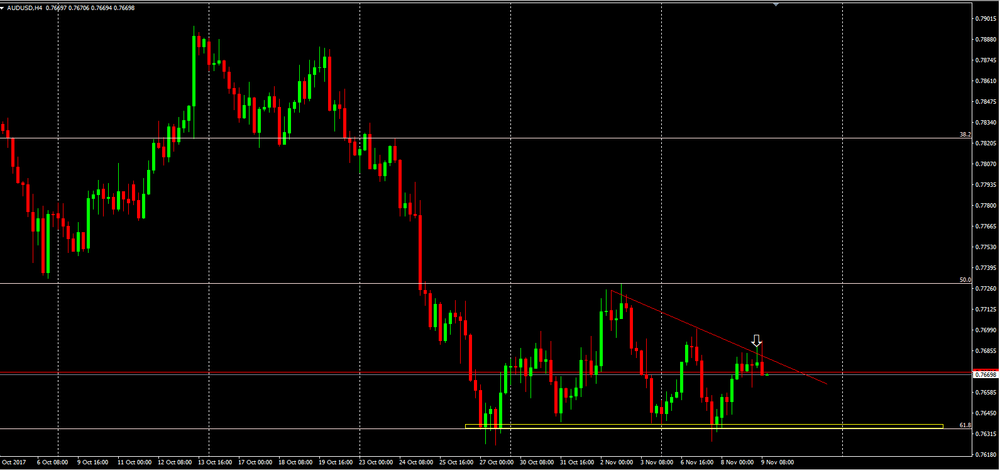The height and width of the screenshot is (470, 1000).
Task: Click the 0.78475 price scale value
Action: (x=987, y=101)
